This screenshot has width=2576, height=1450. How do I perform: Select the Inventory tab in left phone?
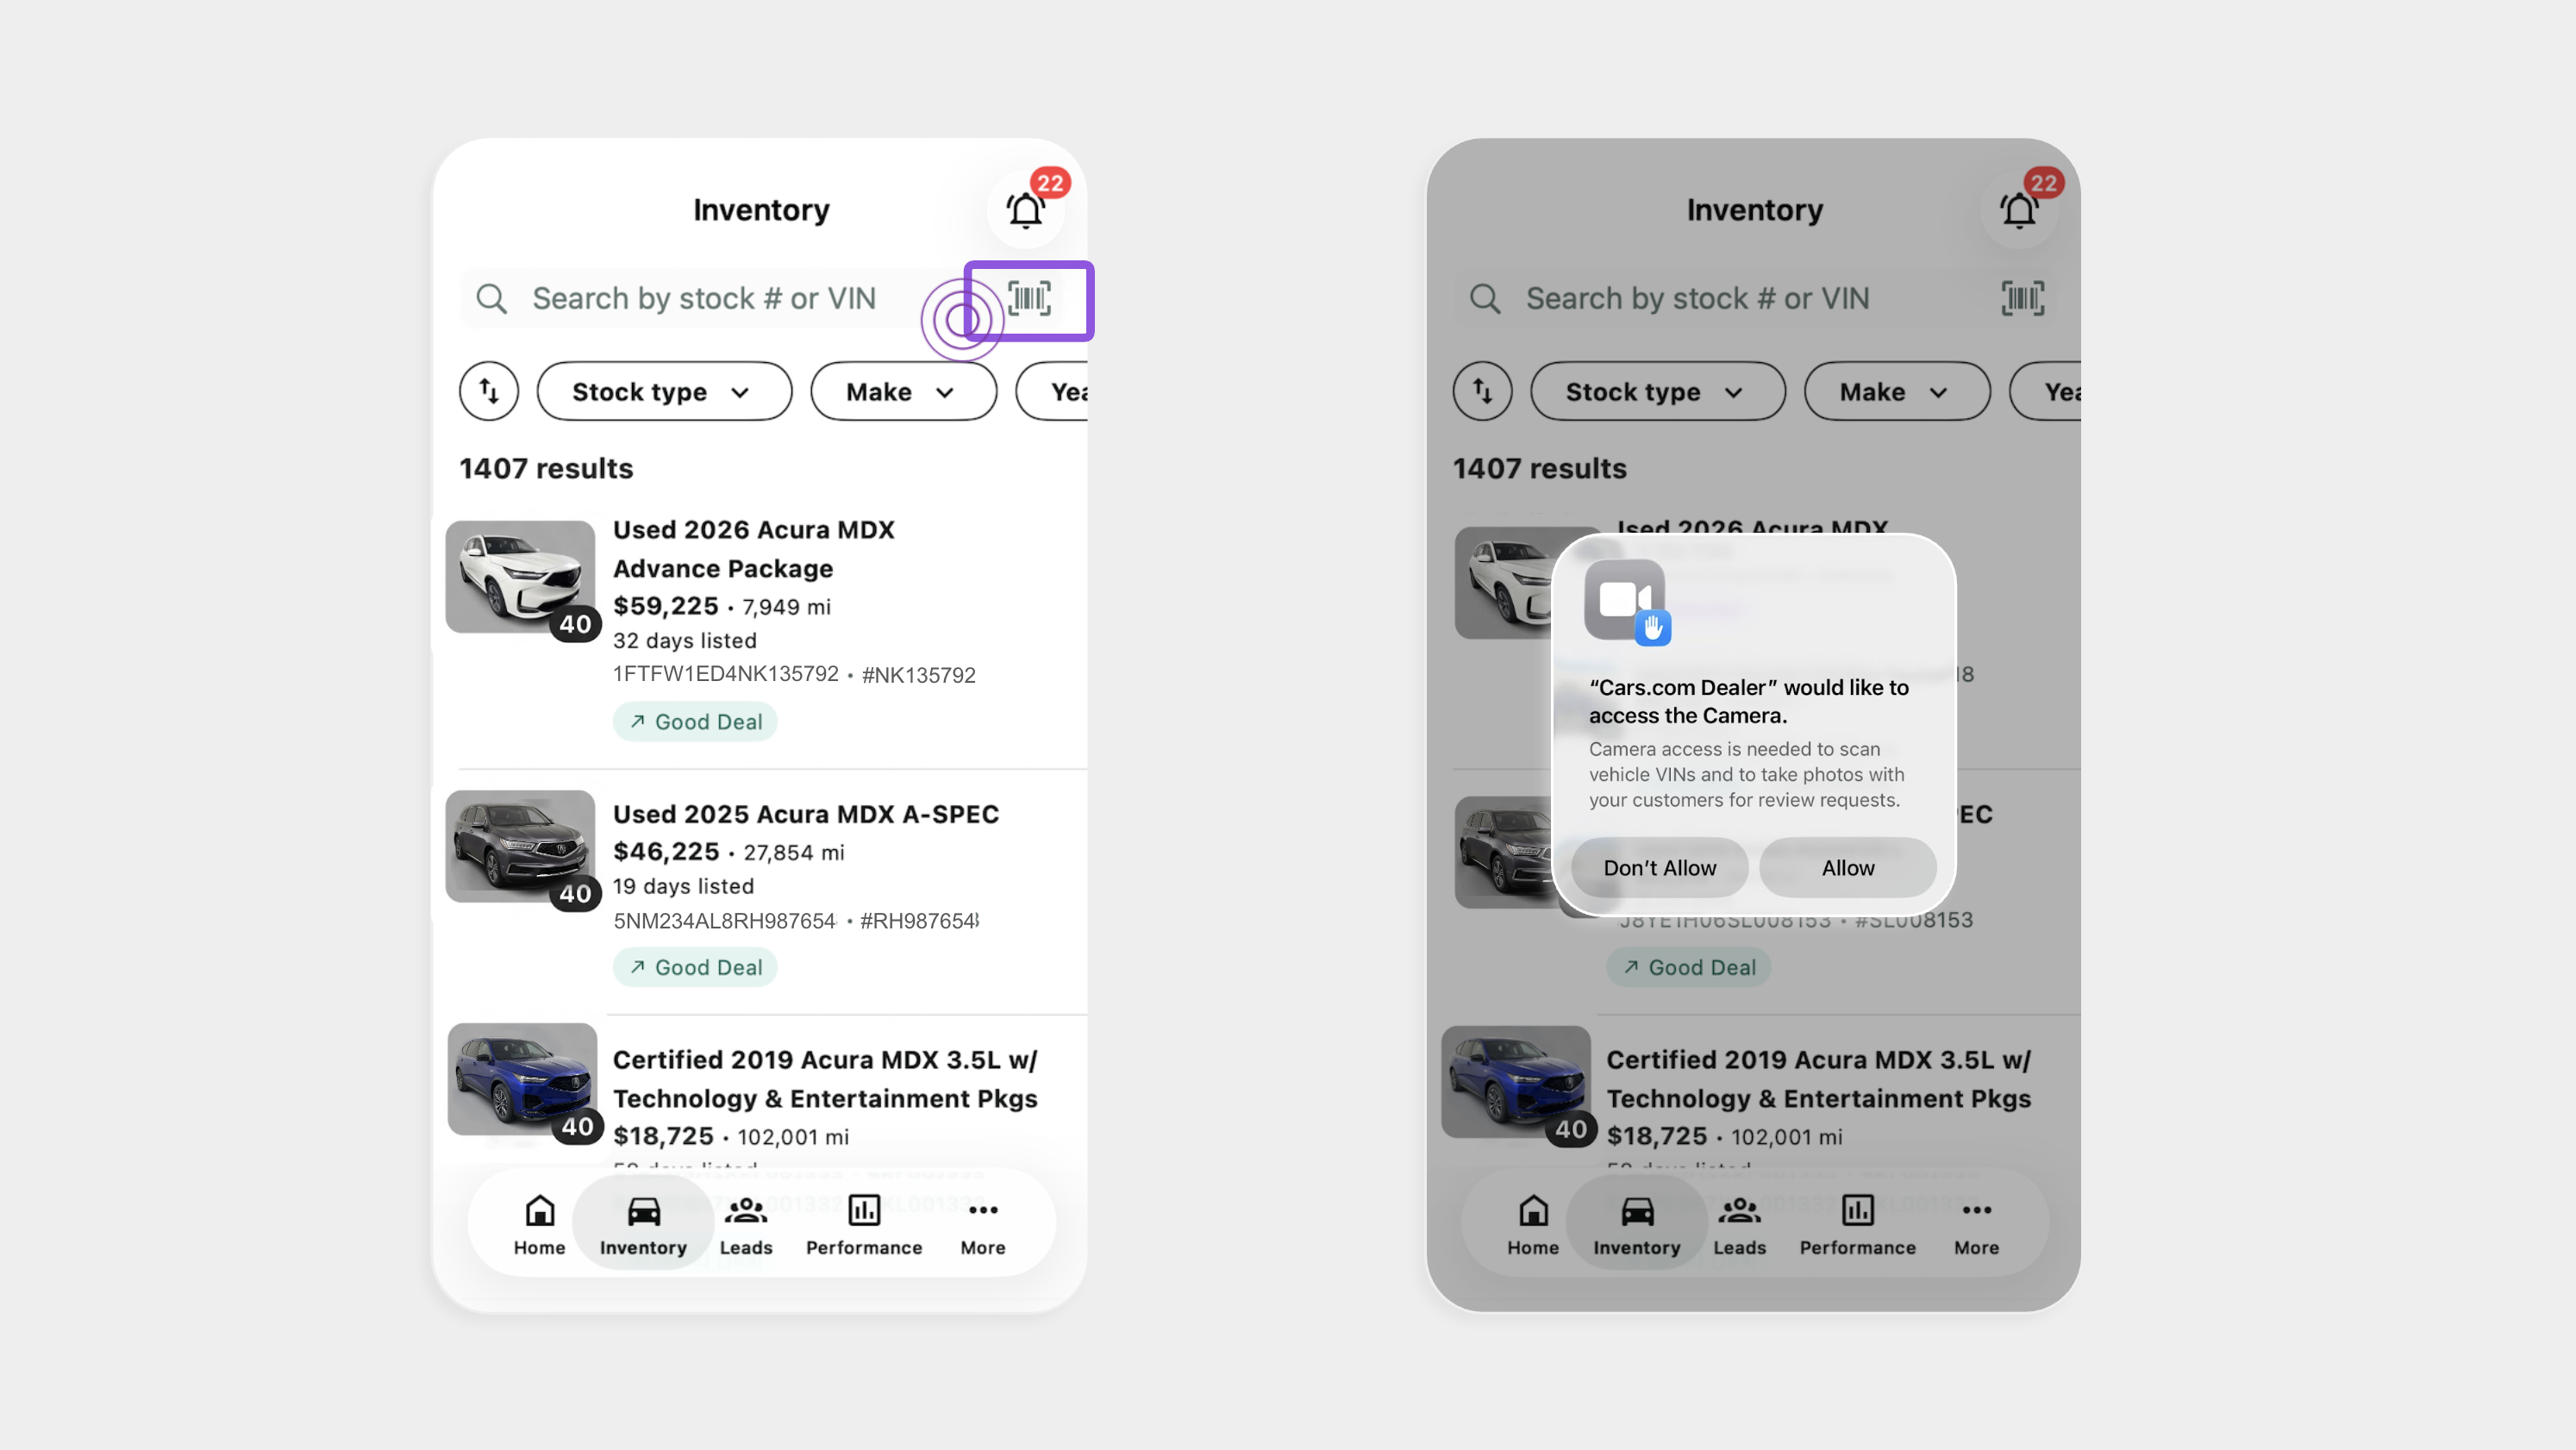[643, 1225]
